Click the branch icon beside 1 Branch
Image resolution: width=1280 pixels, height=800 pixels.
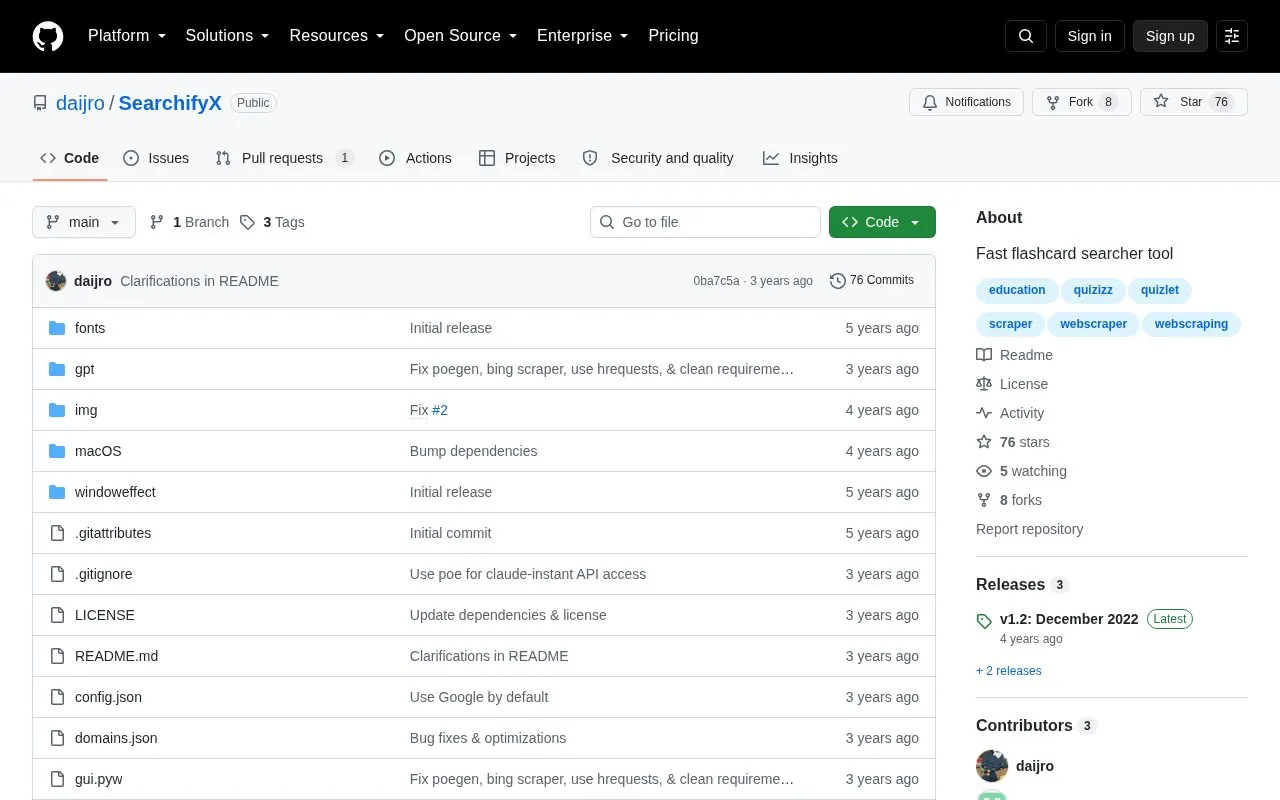point(157,222)
